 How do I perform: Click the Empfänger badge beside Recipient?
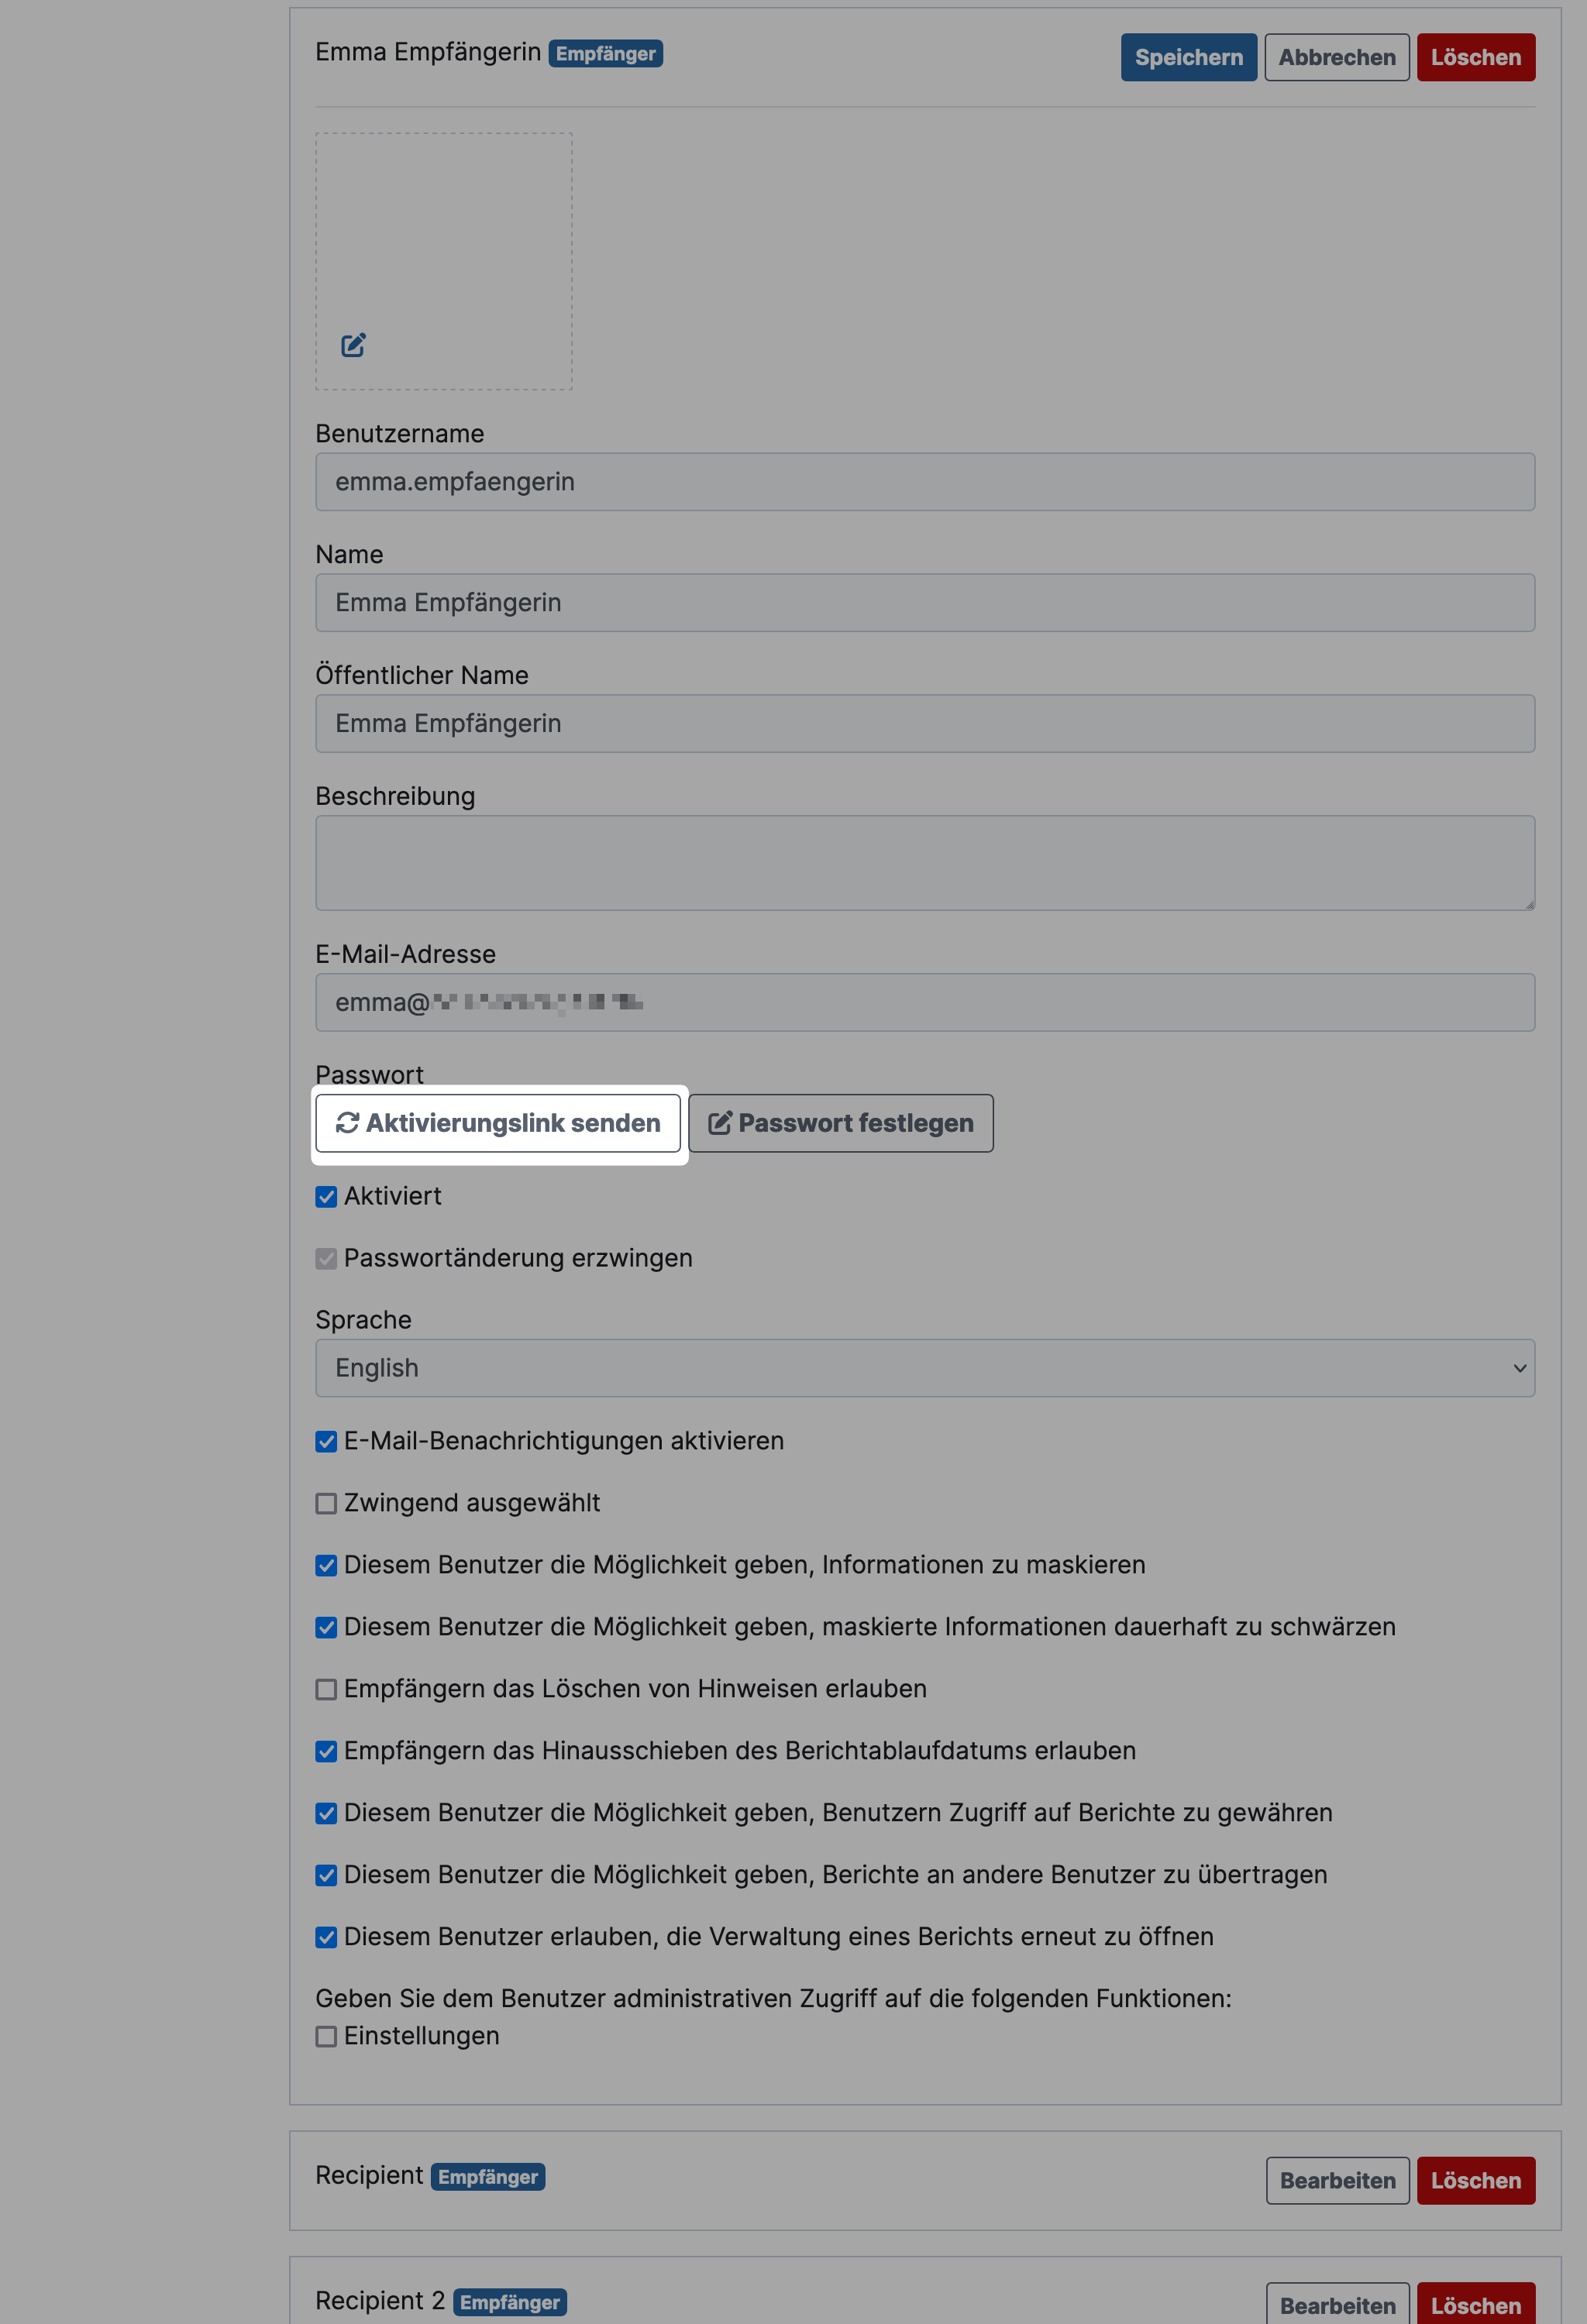pyautogui.click(x=487, y=2177)
